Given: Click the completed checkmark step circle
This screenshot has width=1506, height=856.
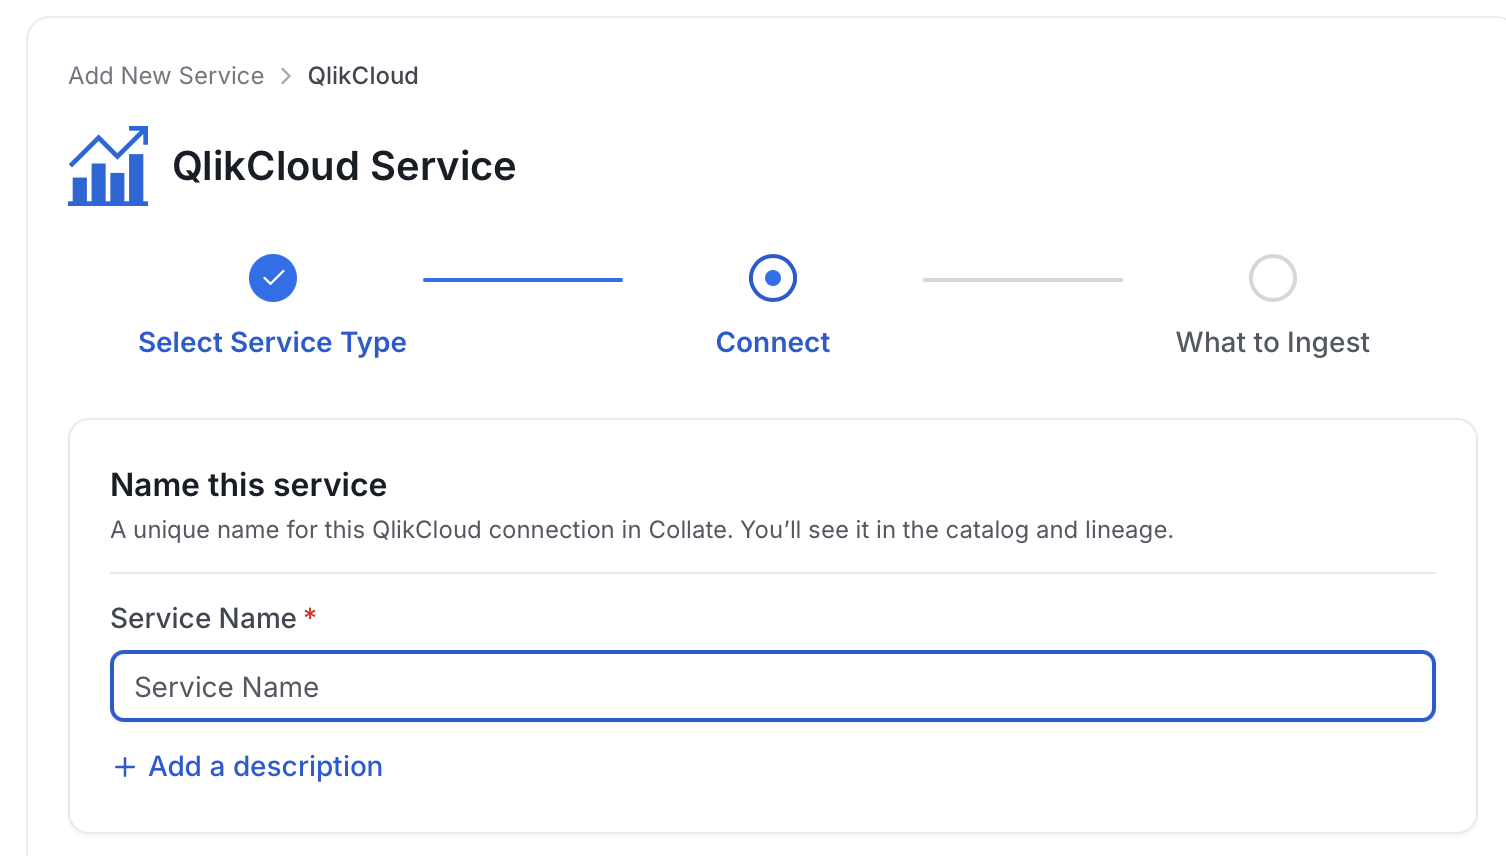Looking at the screenshot, I should click(273, 278).
